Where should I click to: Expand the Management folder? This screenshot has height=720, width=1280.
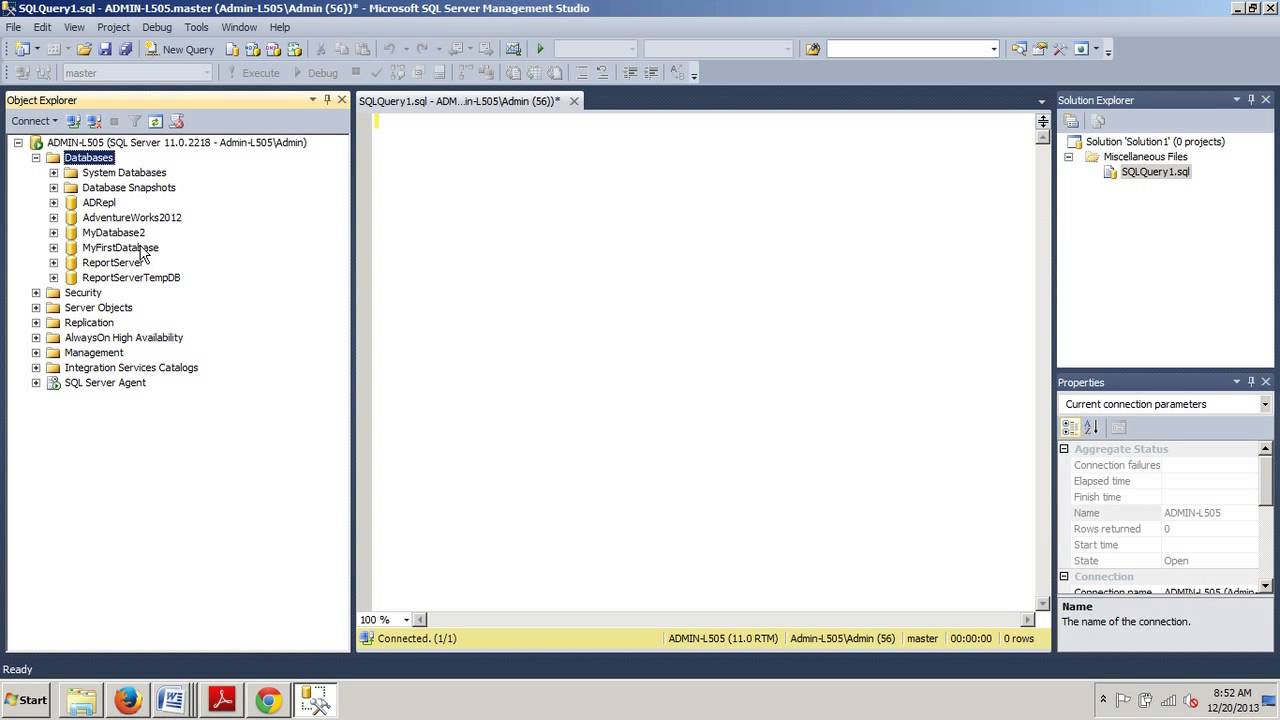tap(36, 353)
